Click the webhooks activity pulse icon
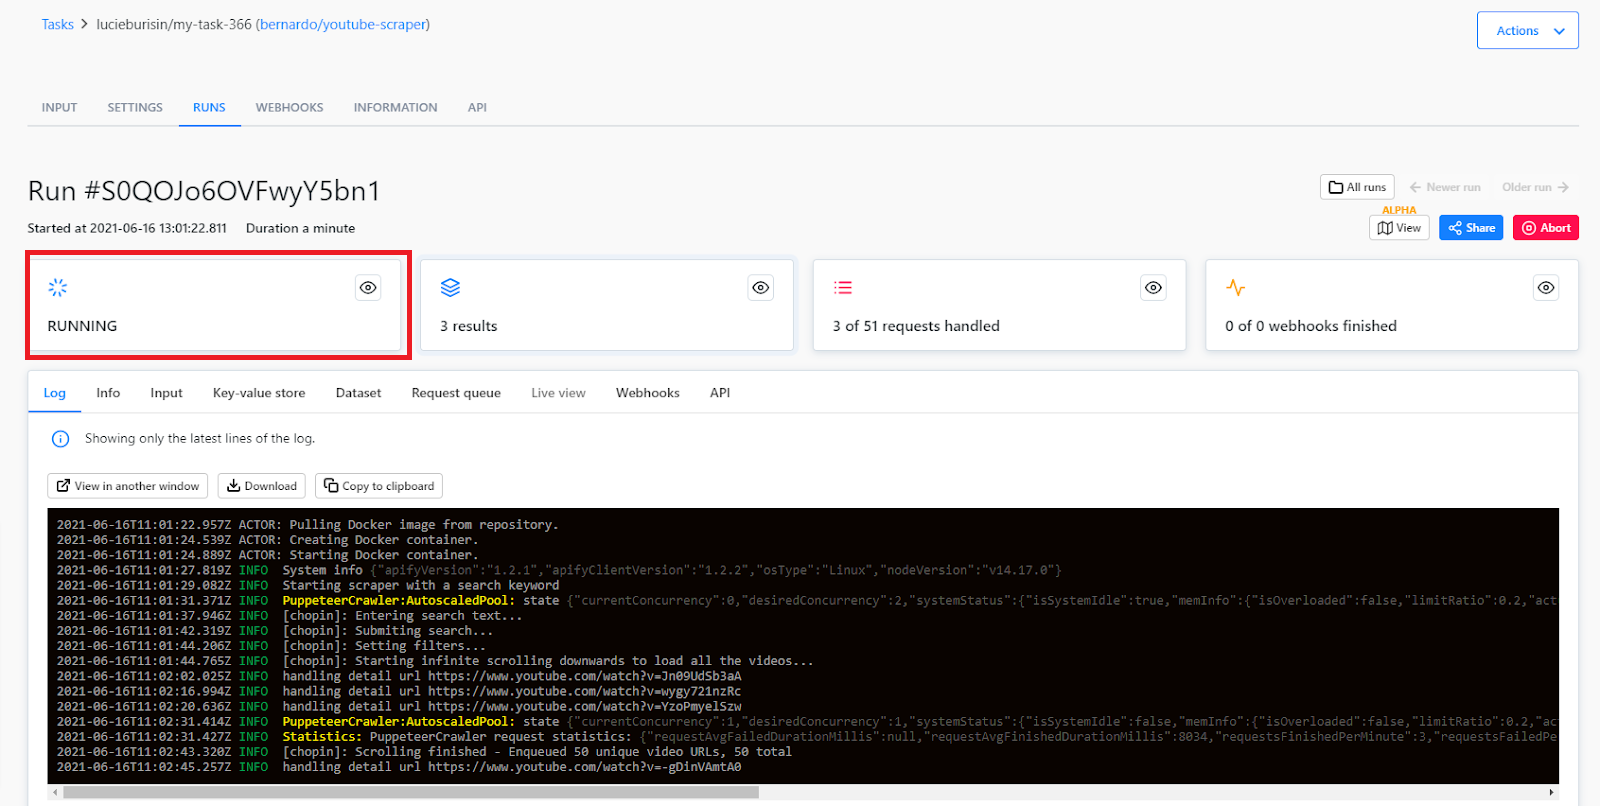The width and height of the screenshot is (1600, 806). coord(1236,288)
